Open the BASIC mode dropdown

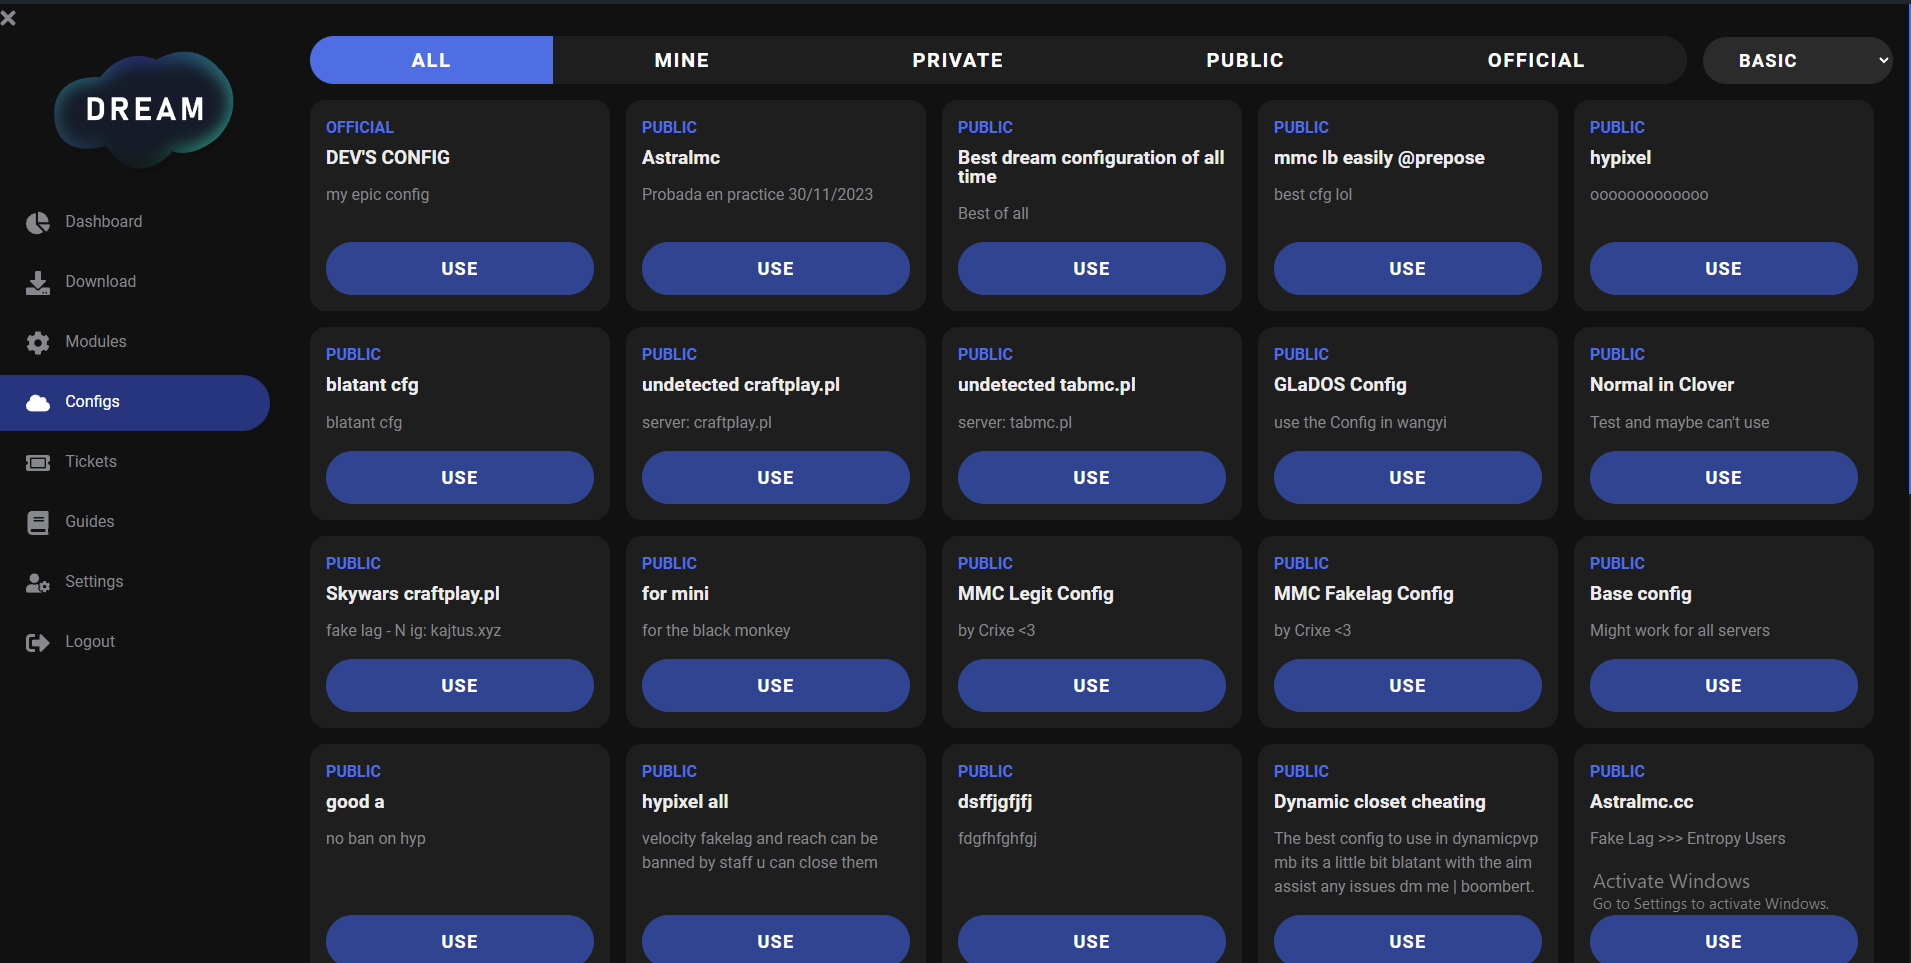coord(1796,60)
